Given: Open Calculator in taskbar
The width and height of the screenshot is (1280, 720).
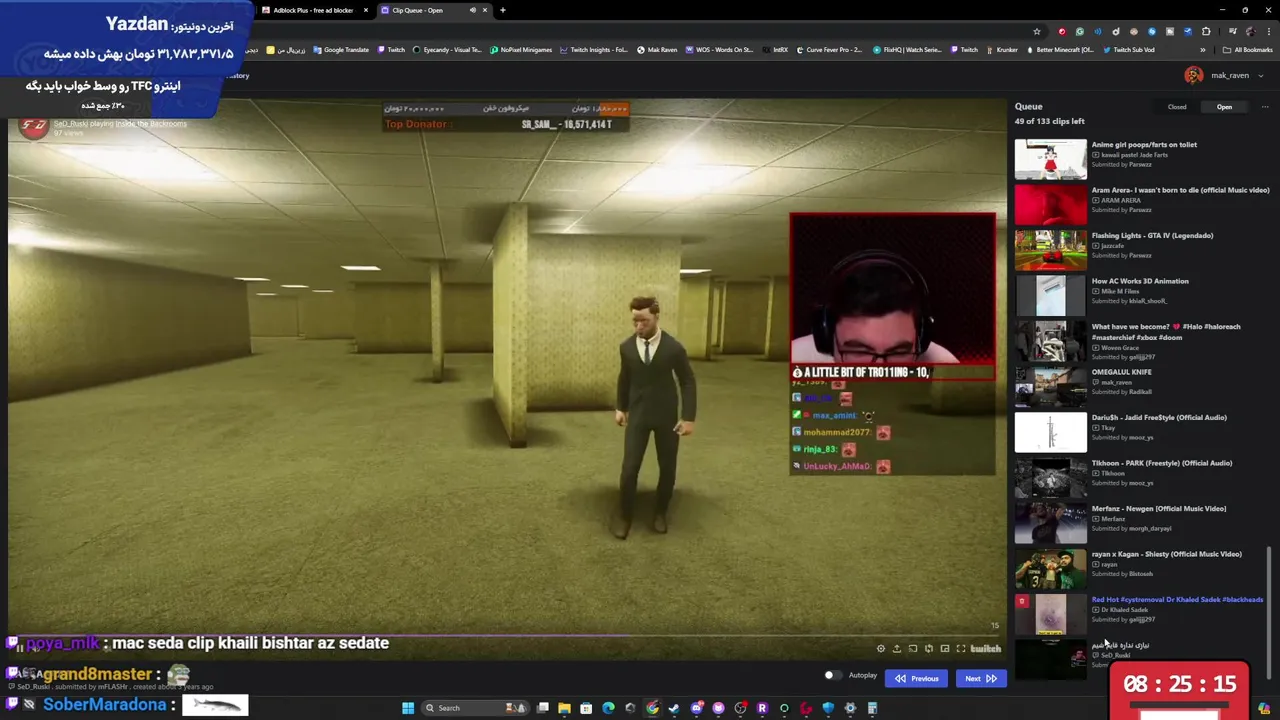Looking at the screenshot, I should click(x=872, y=708).
